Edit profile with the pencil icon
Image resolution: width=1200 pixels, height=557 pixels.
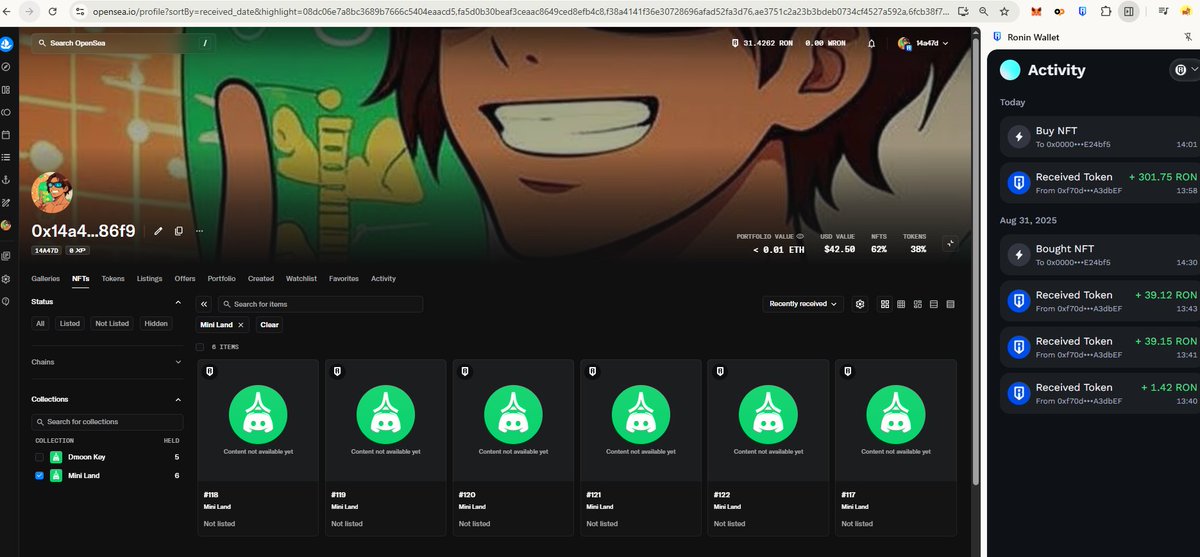point(158,231)
